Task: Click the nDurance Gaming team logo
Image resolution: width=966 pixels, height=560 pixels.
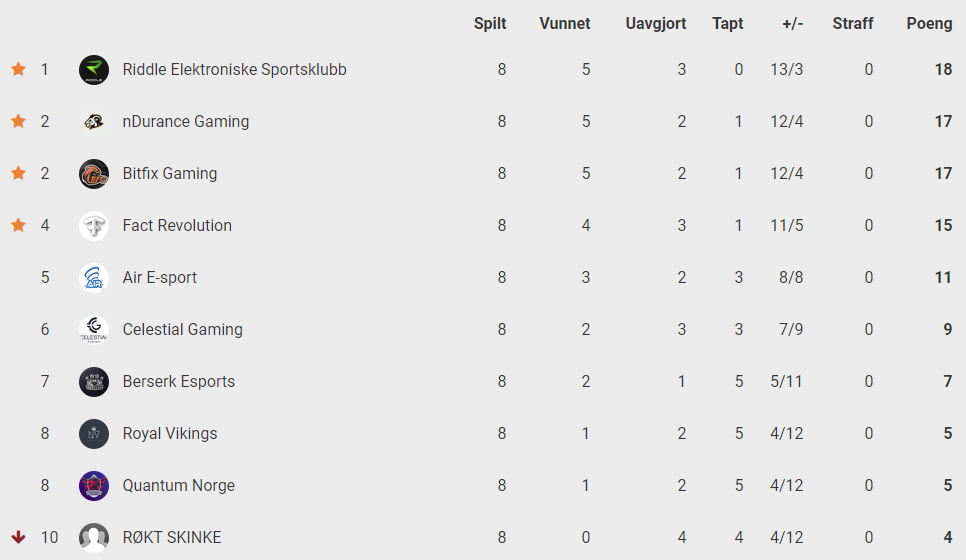Action: [94, 122]
